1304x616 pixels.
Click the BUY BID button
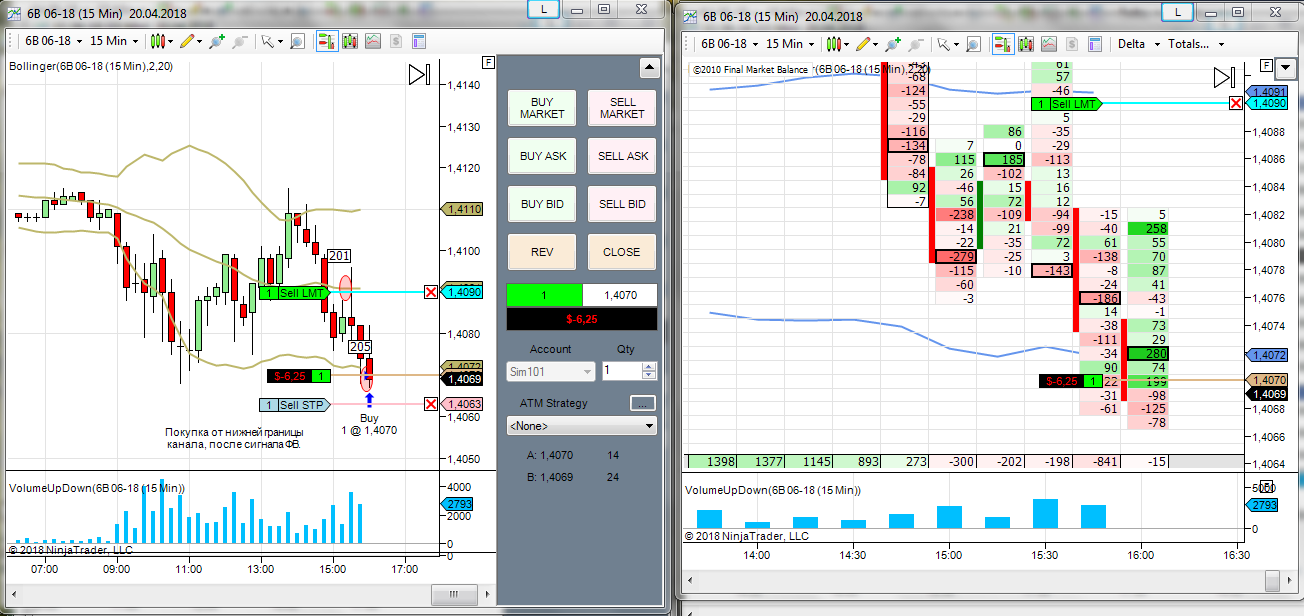pos(542,204)
